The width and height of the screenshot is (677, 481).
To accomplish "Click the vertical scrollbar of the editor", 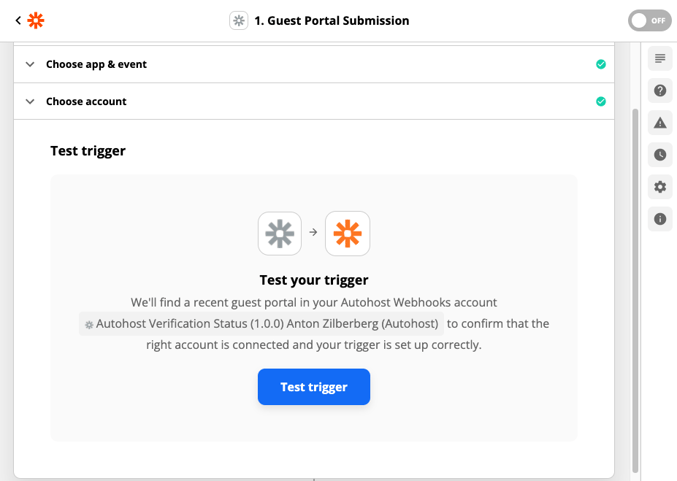I will [635, 290].
